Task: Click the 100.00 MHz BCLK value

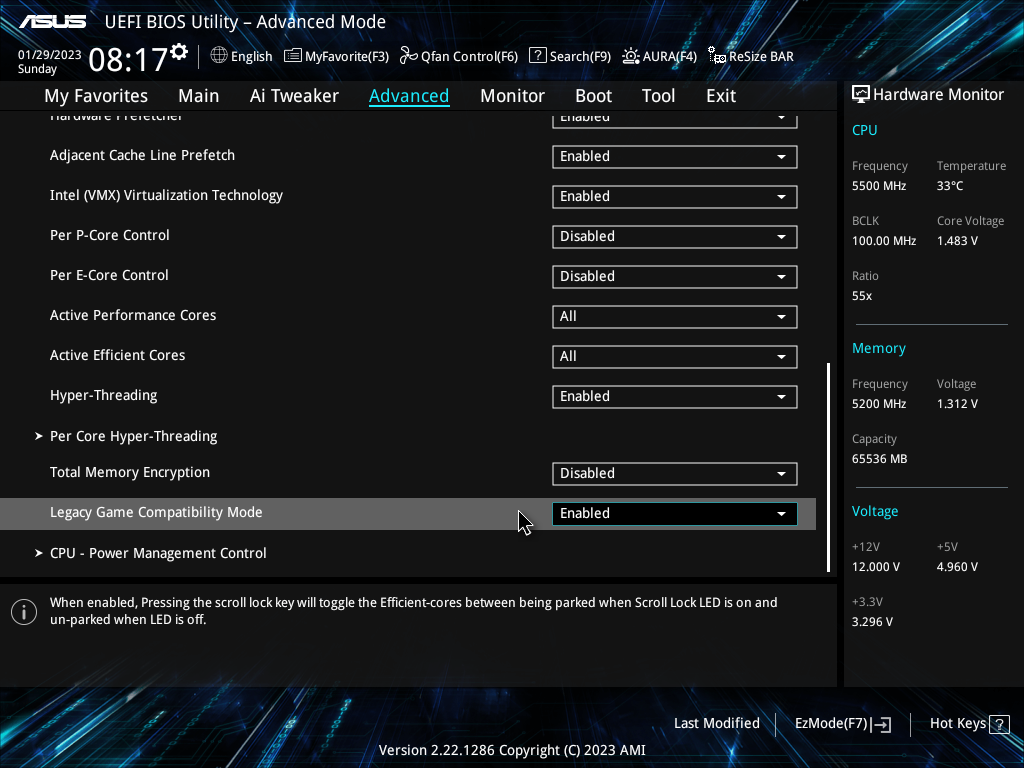Action: [x=884, y=241]
